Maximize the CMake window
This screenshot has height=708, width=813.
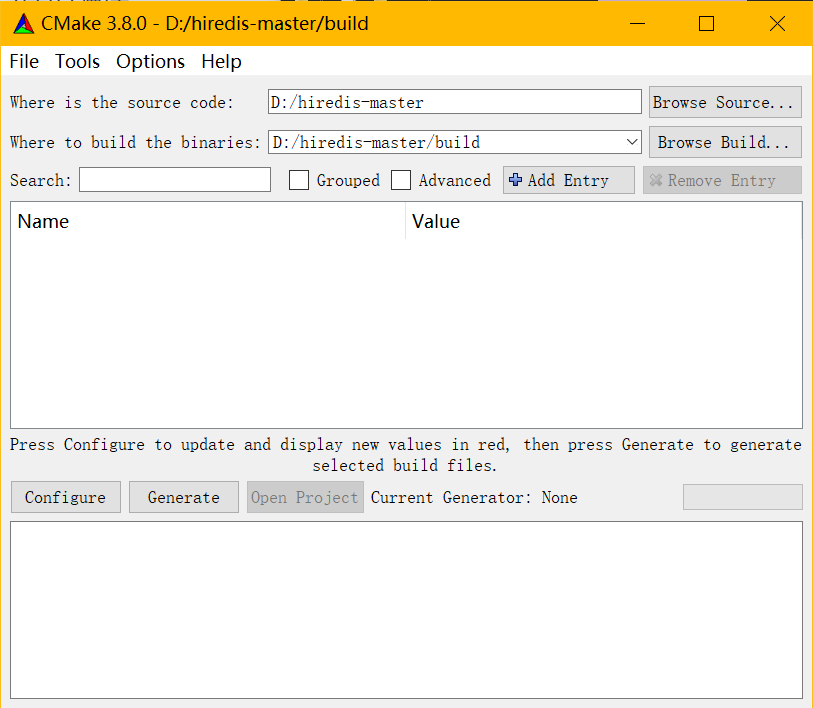(706, 23)
